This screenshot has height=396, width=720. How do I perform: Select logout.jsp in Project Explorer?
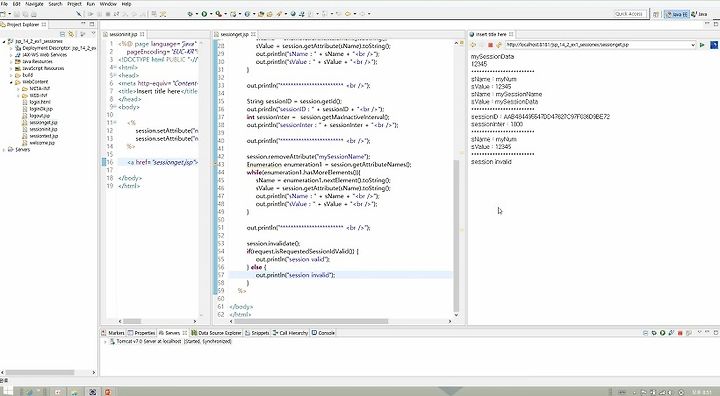[39, 116]
